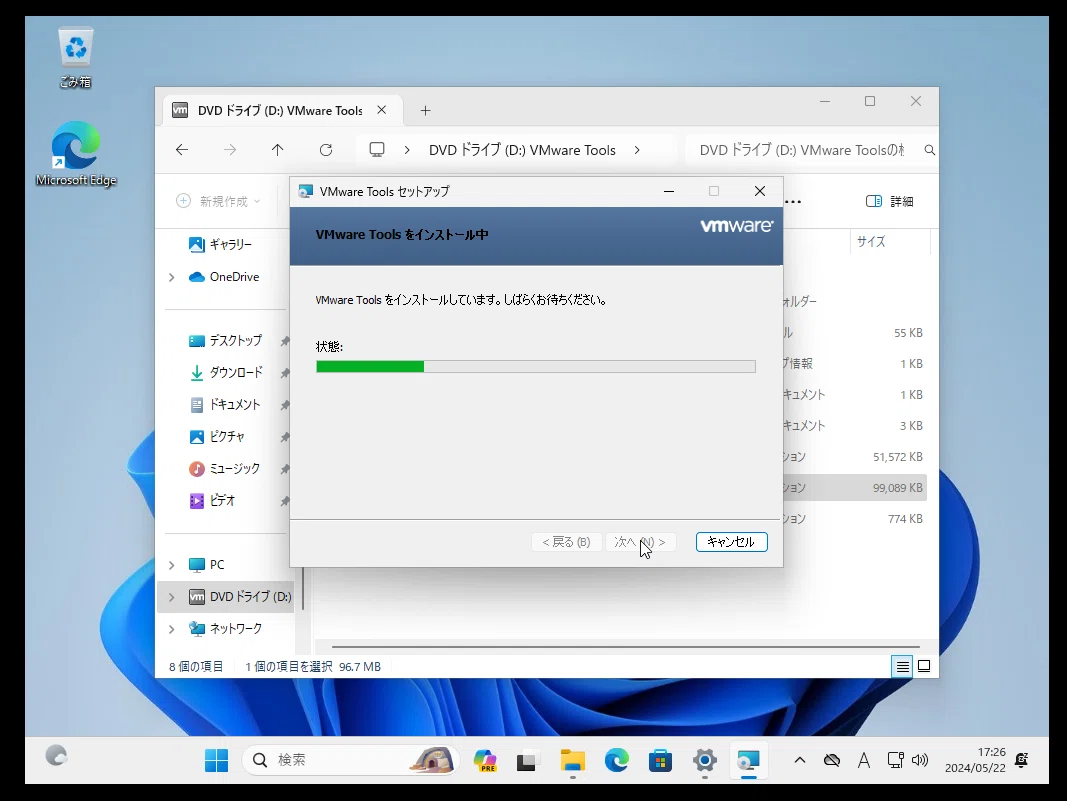Go up one folder level in Explorer
This screenshot has width=1067, height=801.
tap(278, 150)
